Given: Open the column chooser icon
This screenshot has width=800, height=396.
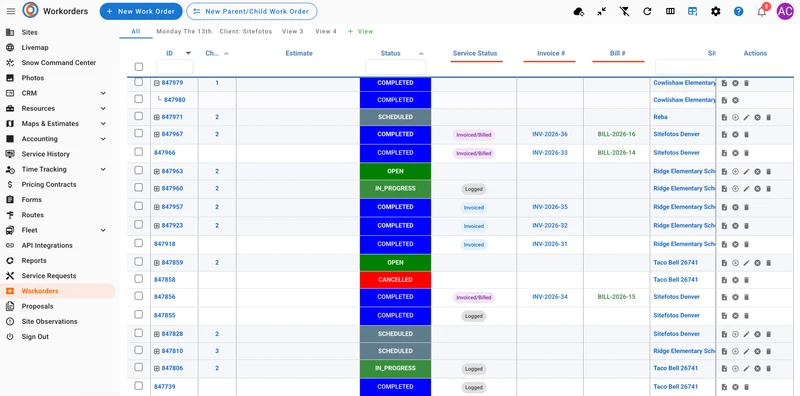Looking at the screenshot, I should 670,11.
